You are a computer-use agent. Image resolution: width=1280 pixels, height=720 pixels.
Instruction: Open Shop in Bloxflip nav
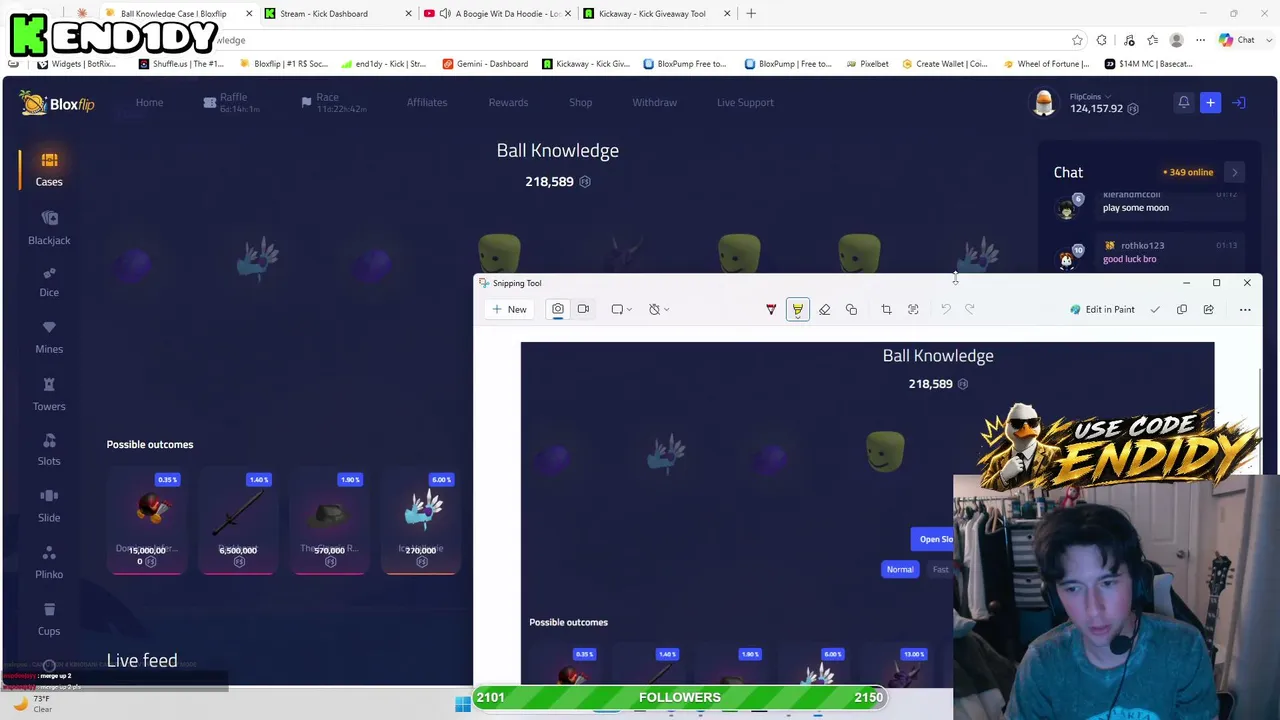pos(581,102)
